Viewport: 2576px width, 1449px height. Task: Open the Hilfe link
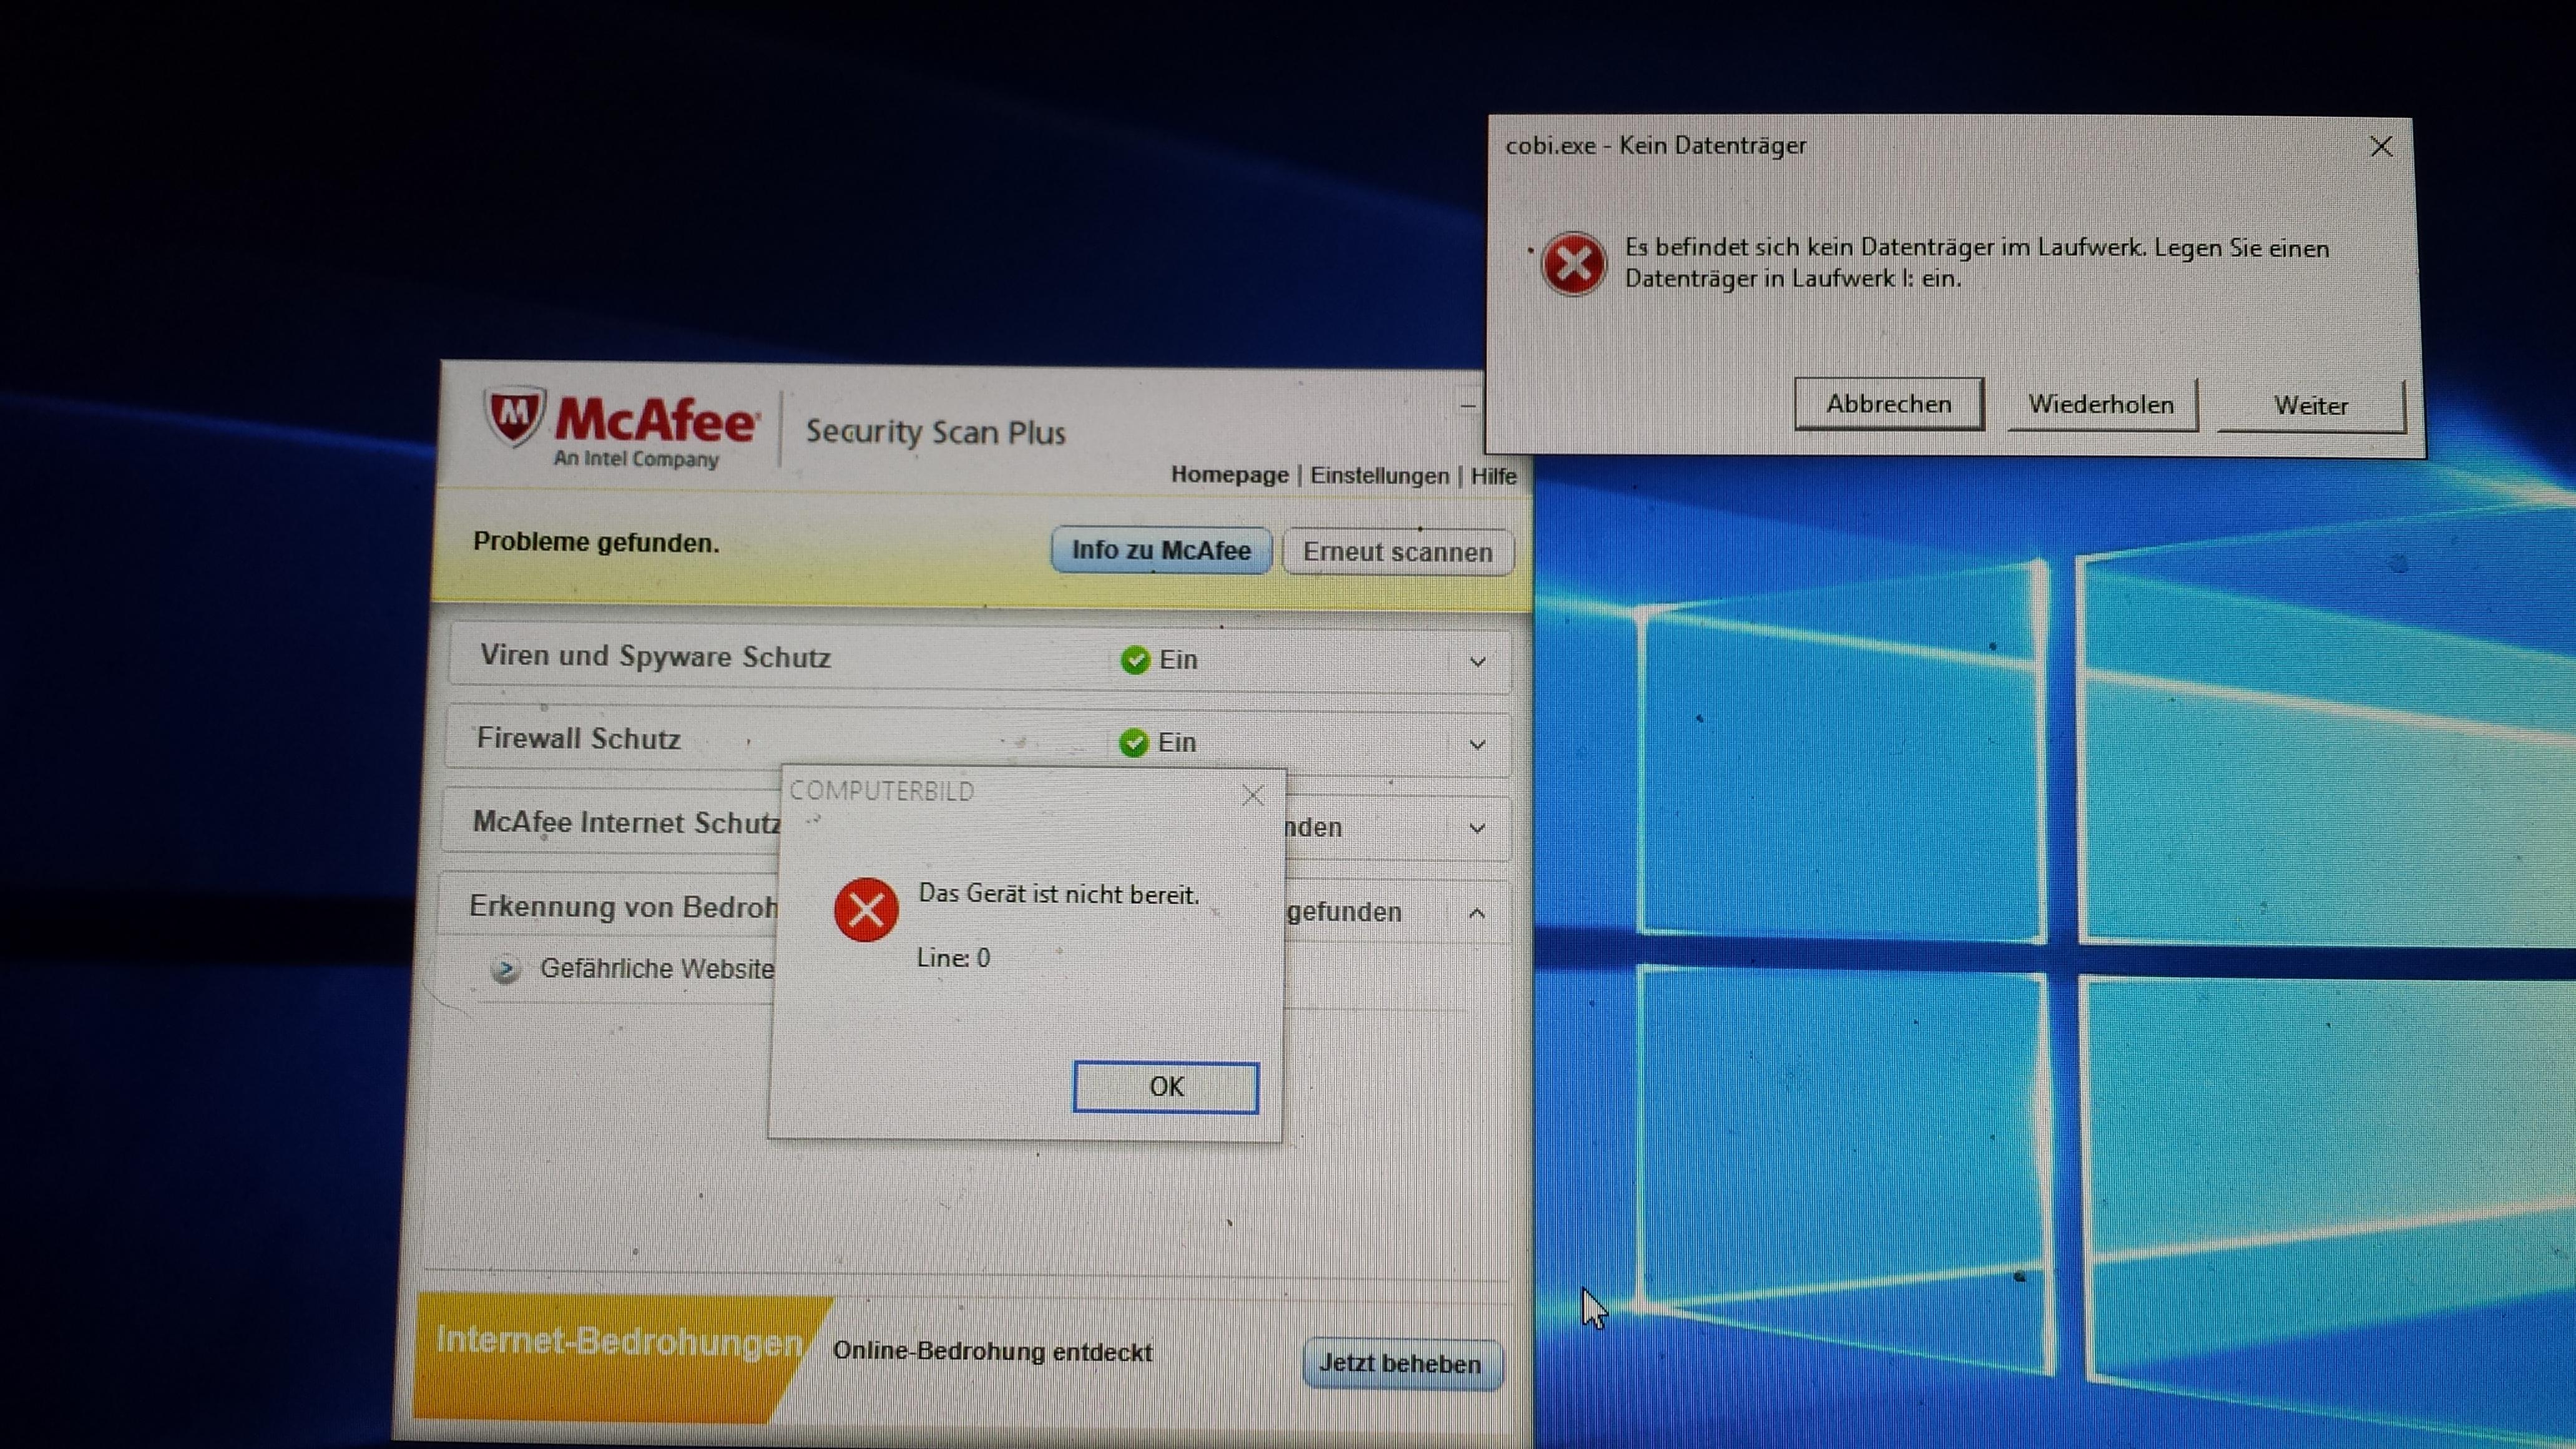click(1493, 477)
